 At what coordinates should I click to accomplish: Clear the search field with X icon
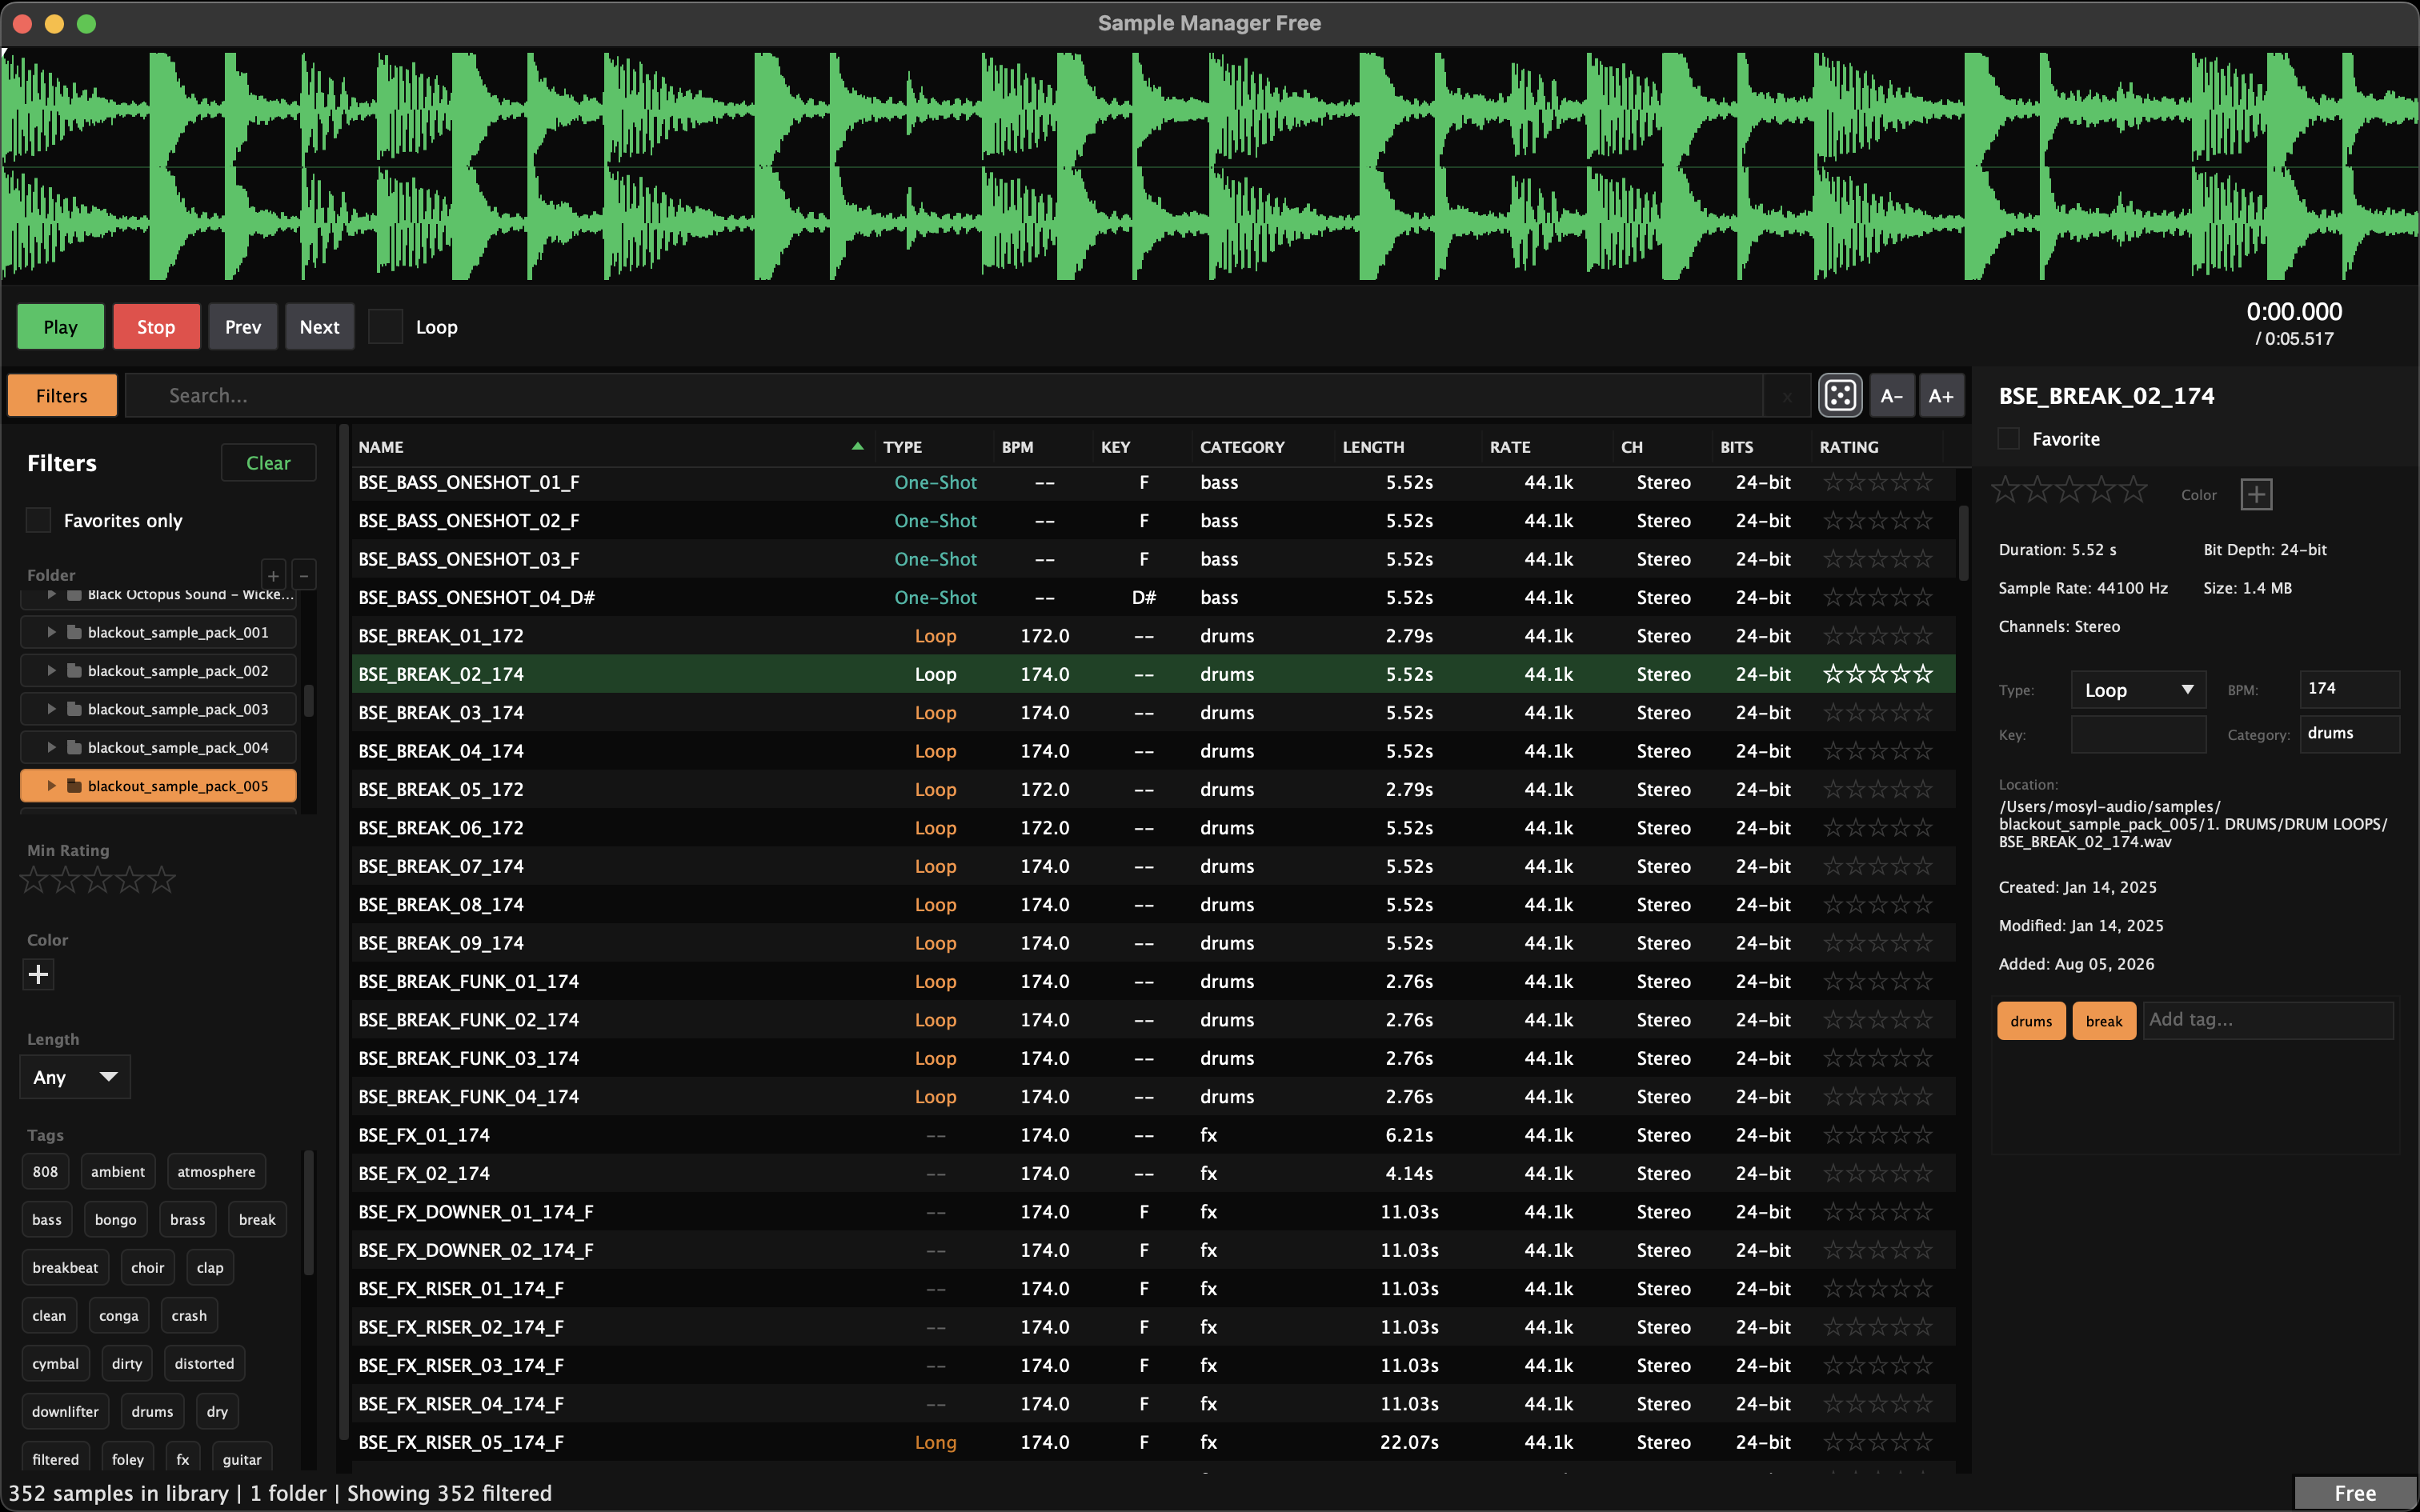pyautogui.click(x=1787, y=396)
